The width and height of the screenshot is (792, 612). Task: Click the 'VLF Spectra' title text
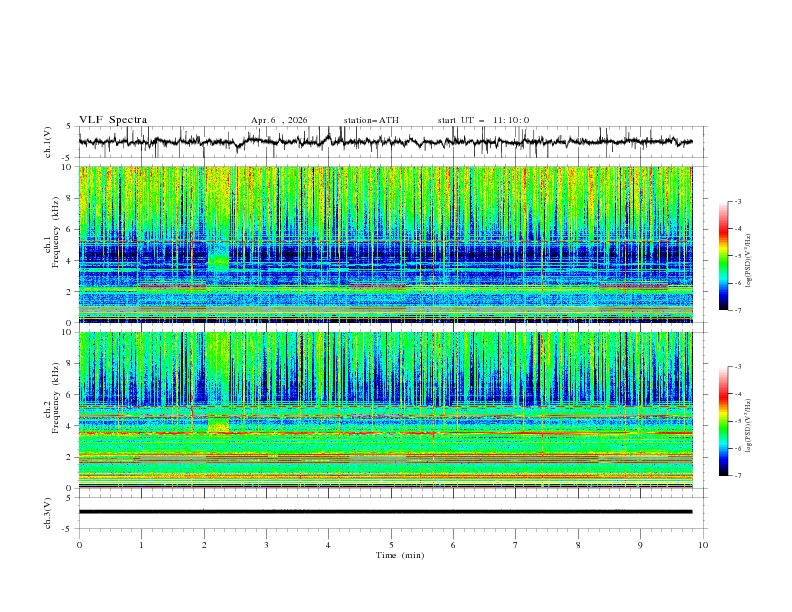(x=113, y=120)
